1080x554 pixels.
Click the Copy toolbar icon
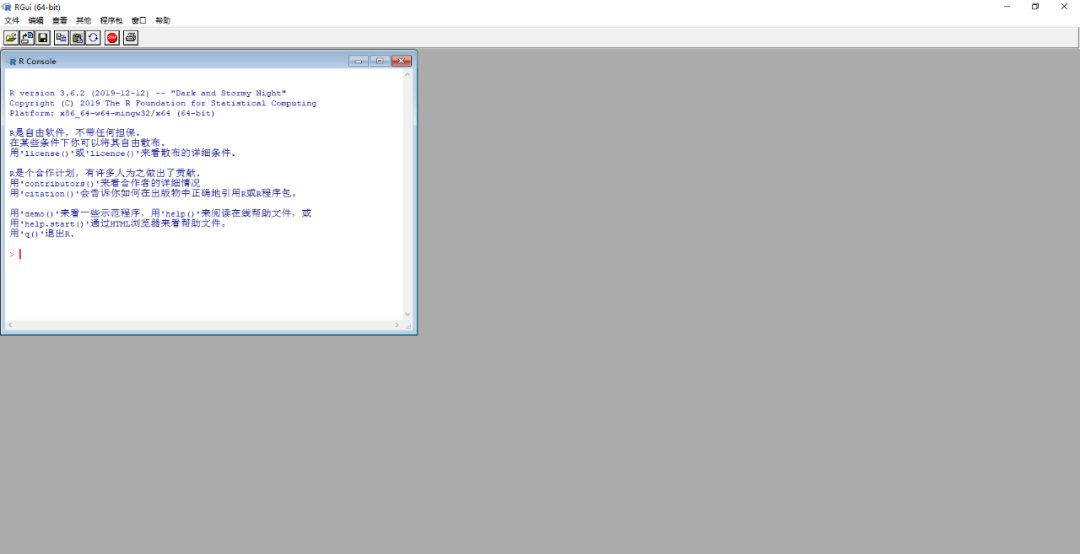(61, 37)
